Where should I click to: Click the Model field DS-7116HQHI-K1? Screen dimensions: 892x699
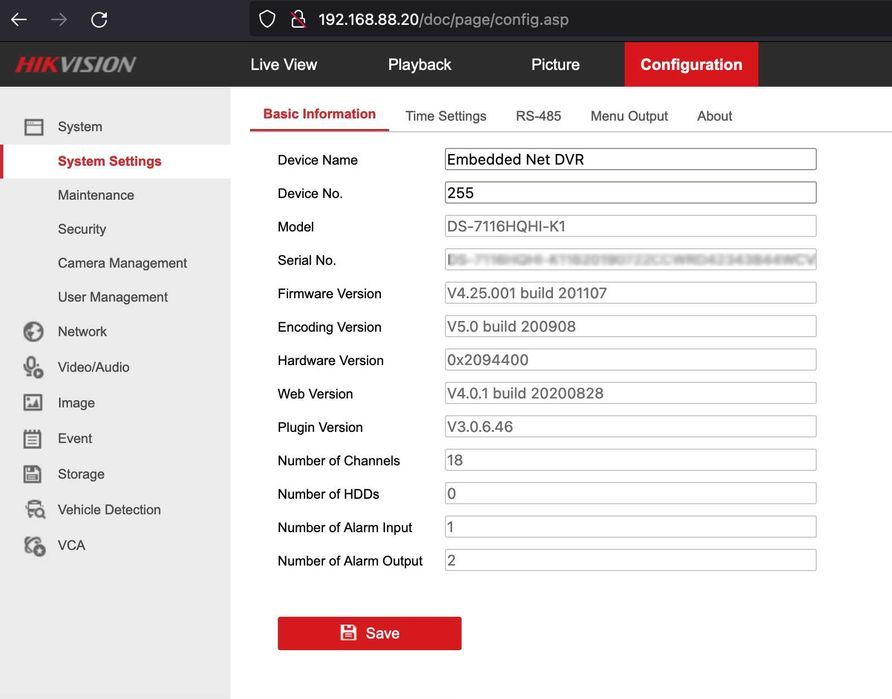[630, 226]
